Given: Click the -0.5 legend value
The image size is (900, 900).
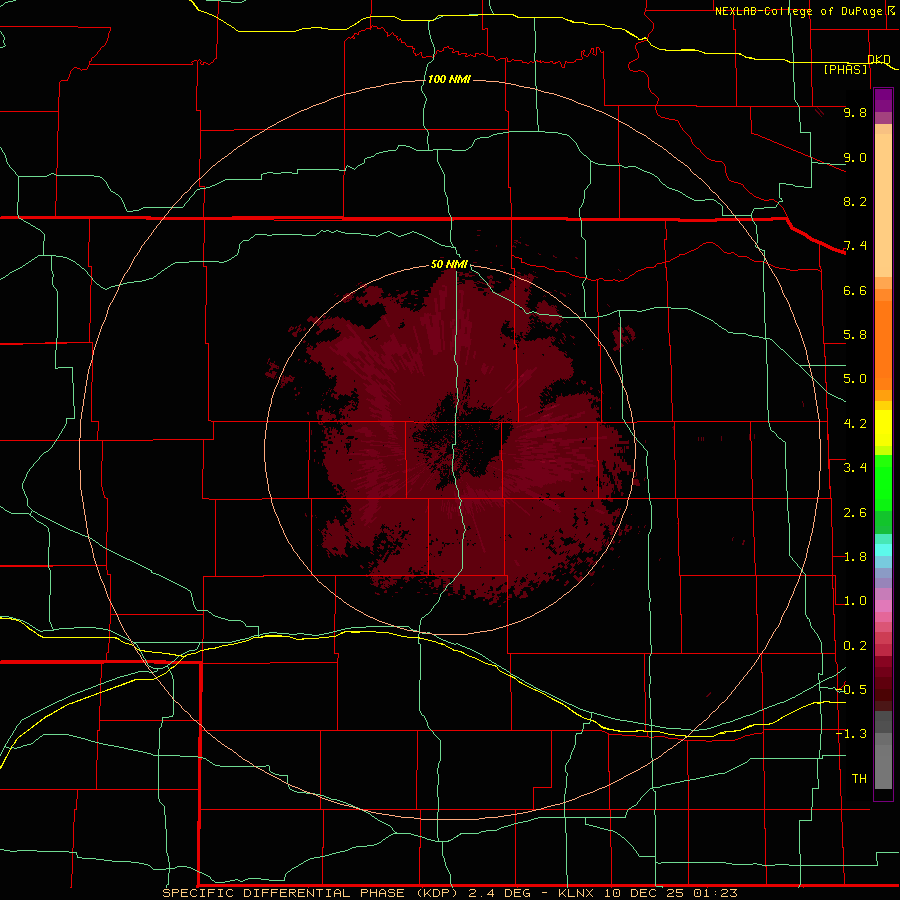Looking at the screenshot, I should 851,690.
